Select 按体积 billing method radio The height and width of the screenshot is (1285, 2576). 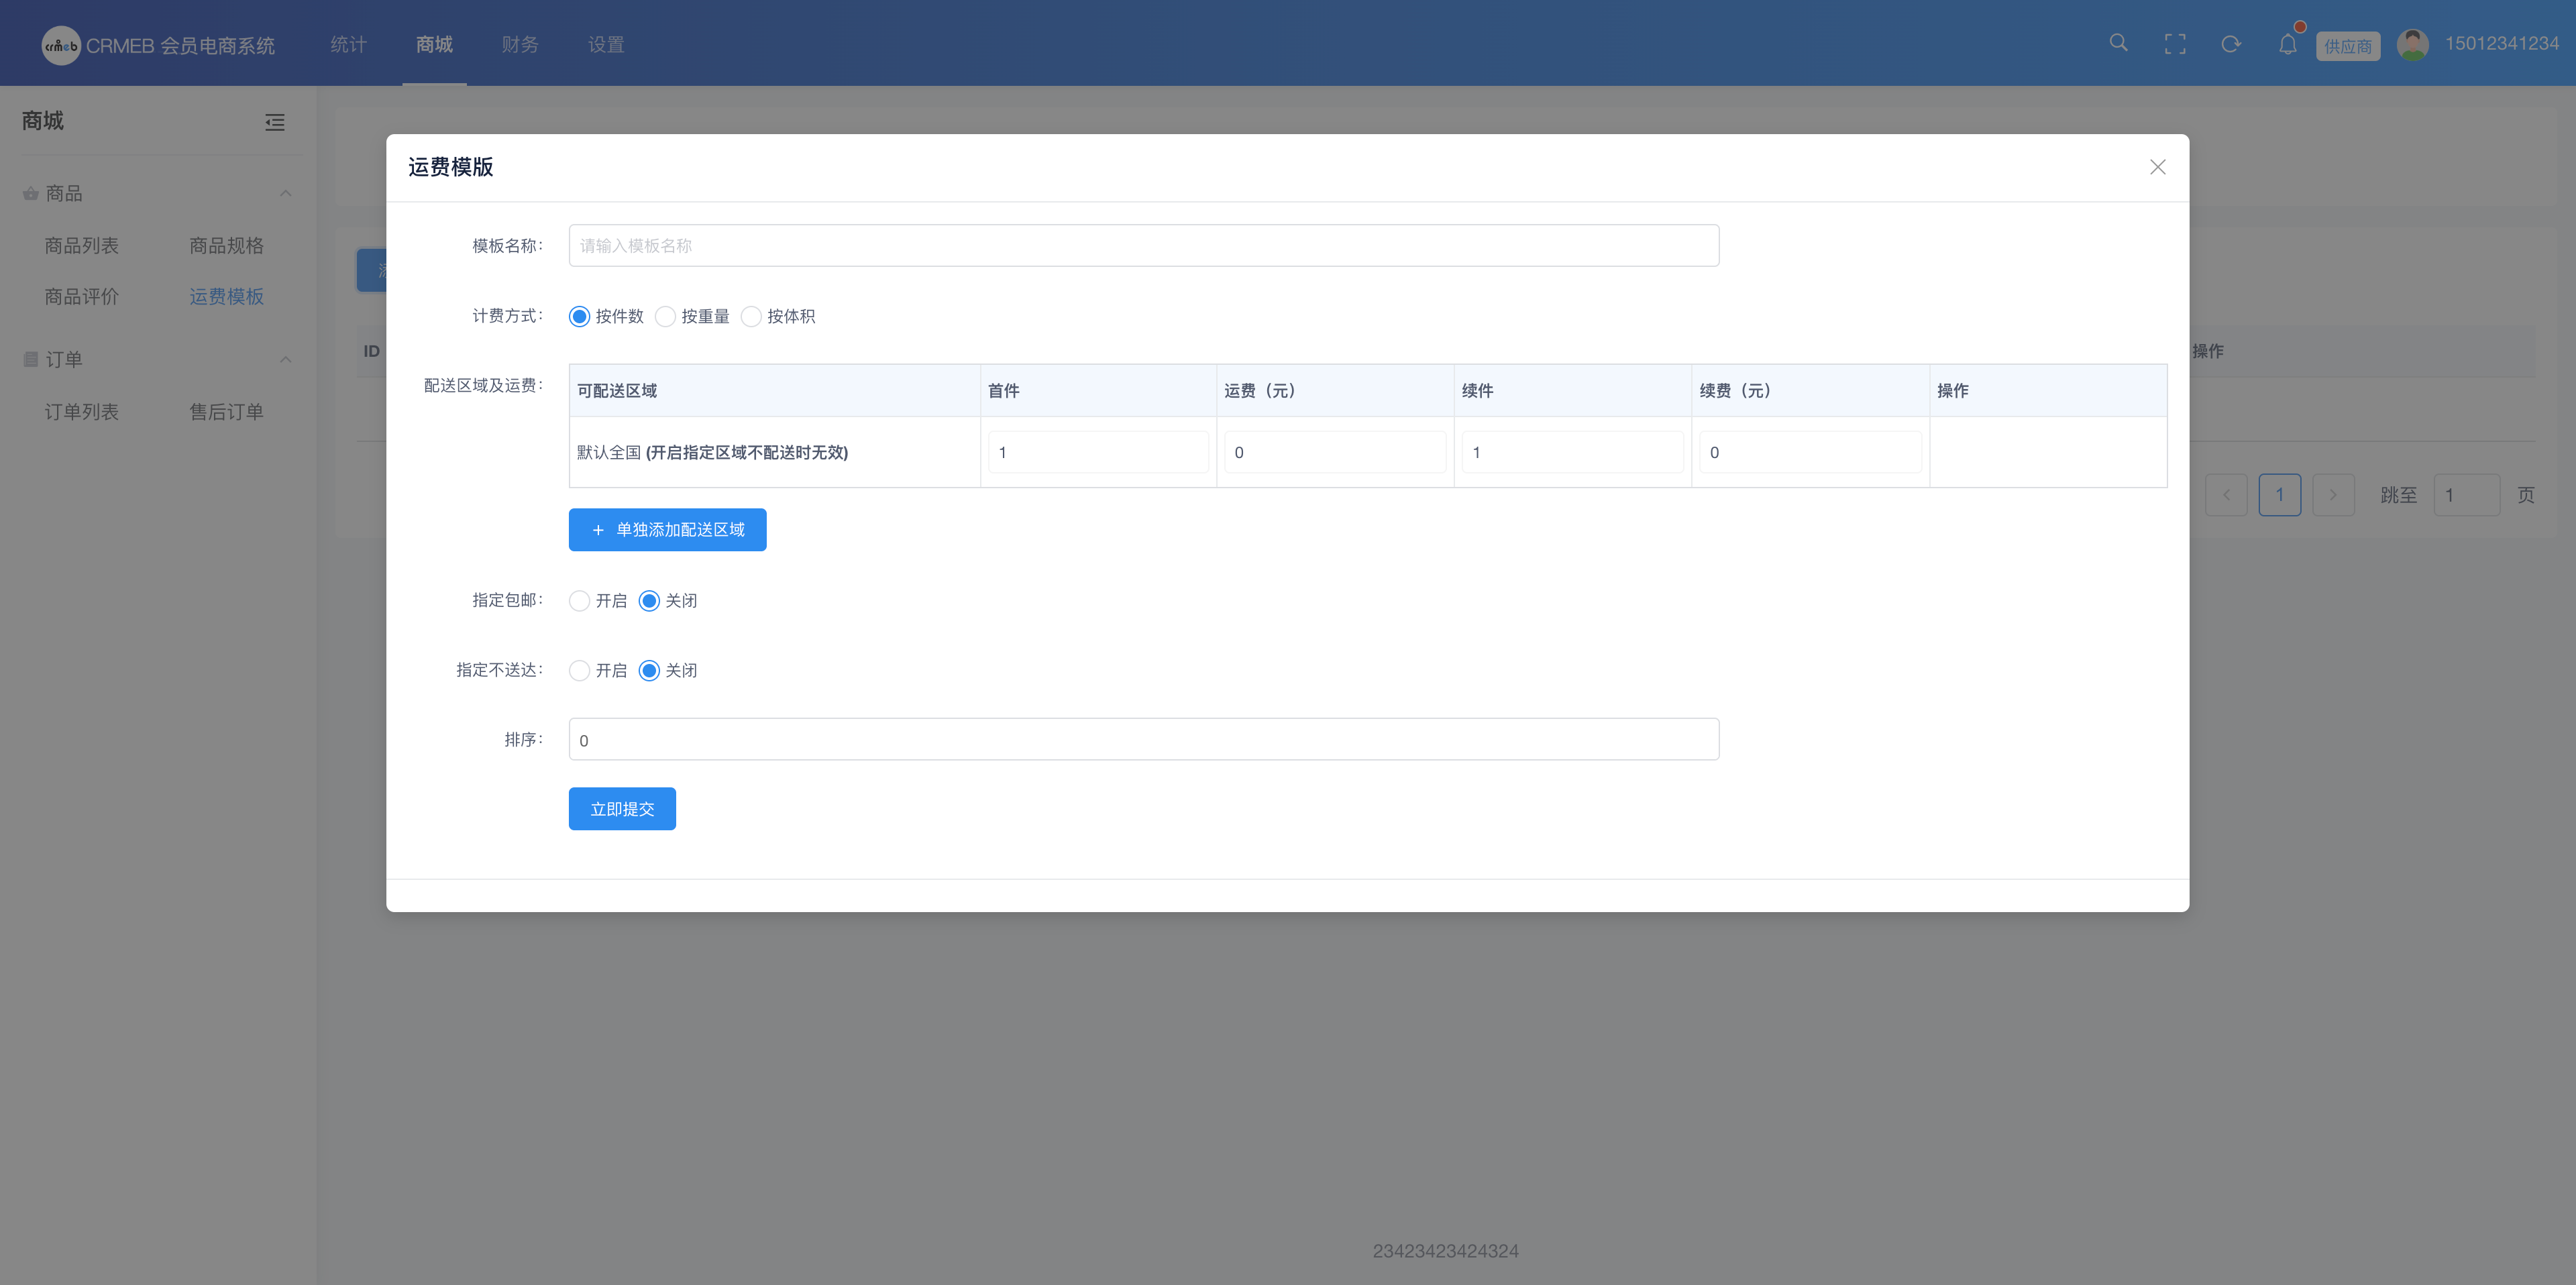(x=752, y=317)
